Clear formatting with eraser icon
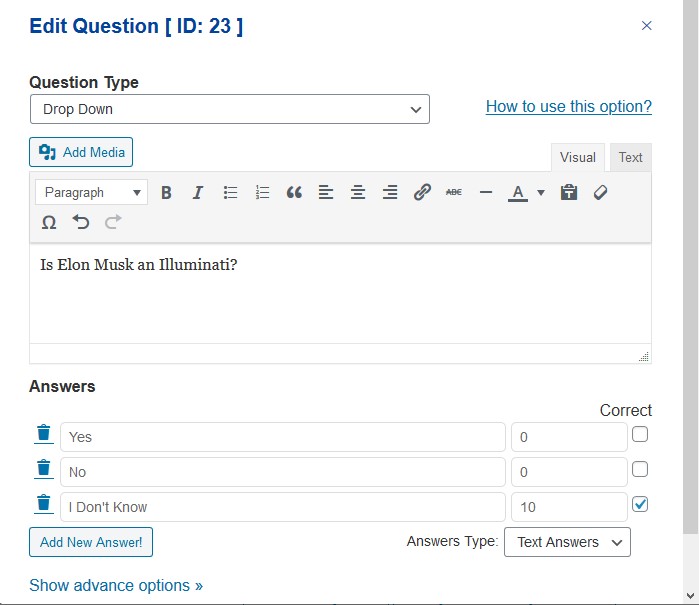The width and height of the screenshot is (699, 605). [600, 193]
